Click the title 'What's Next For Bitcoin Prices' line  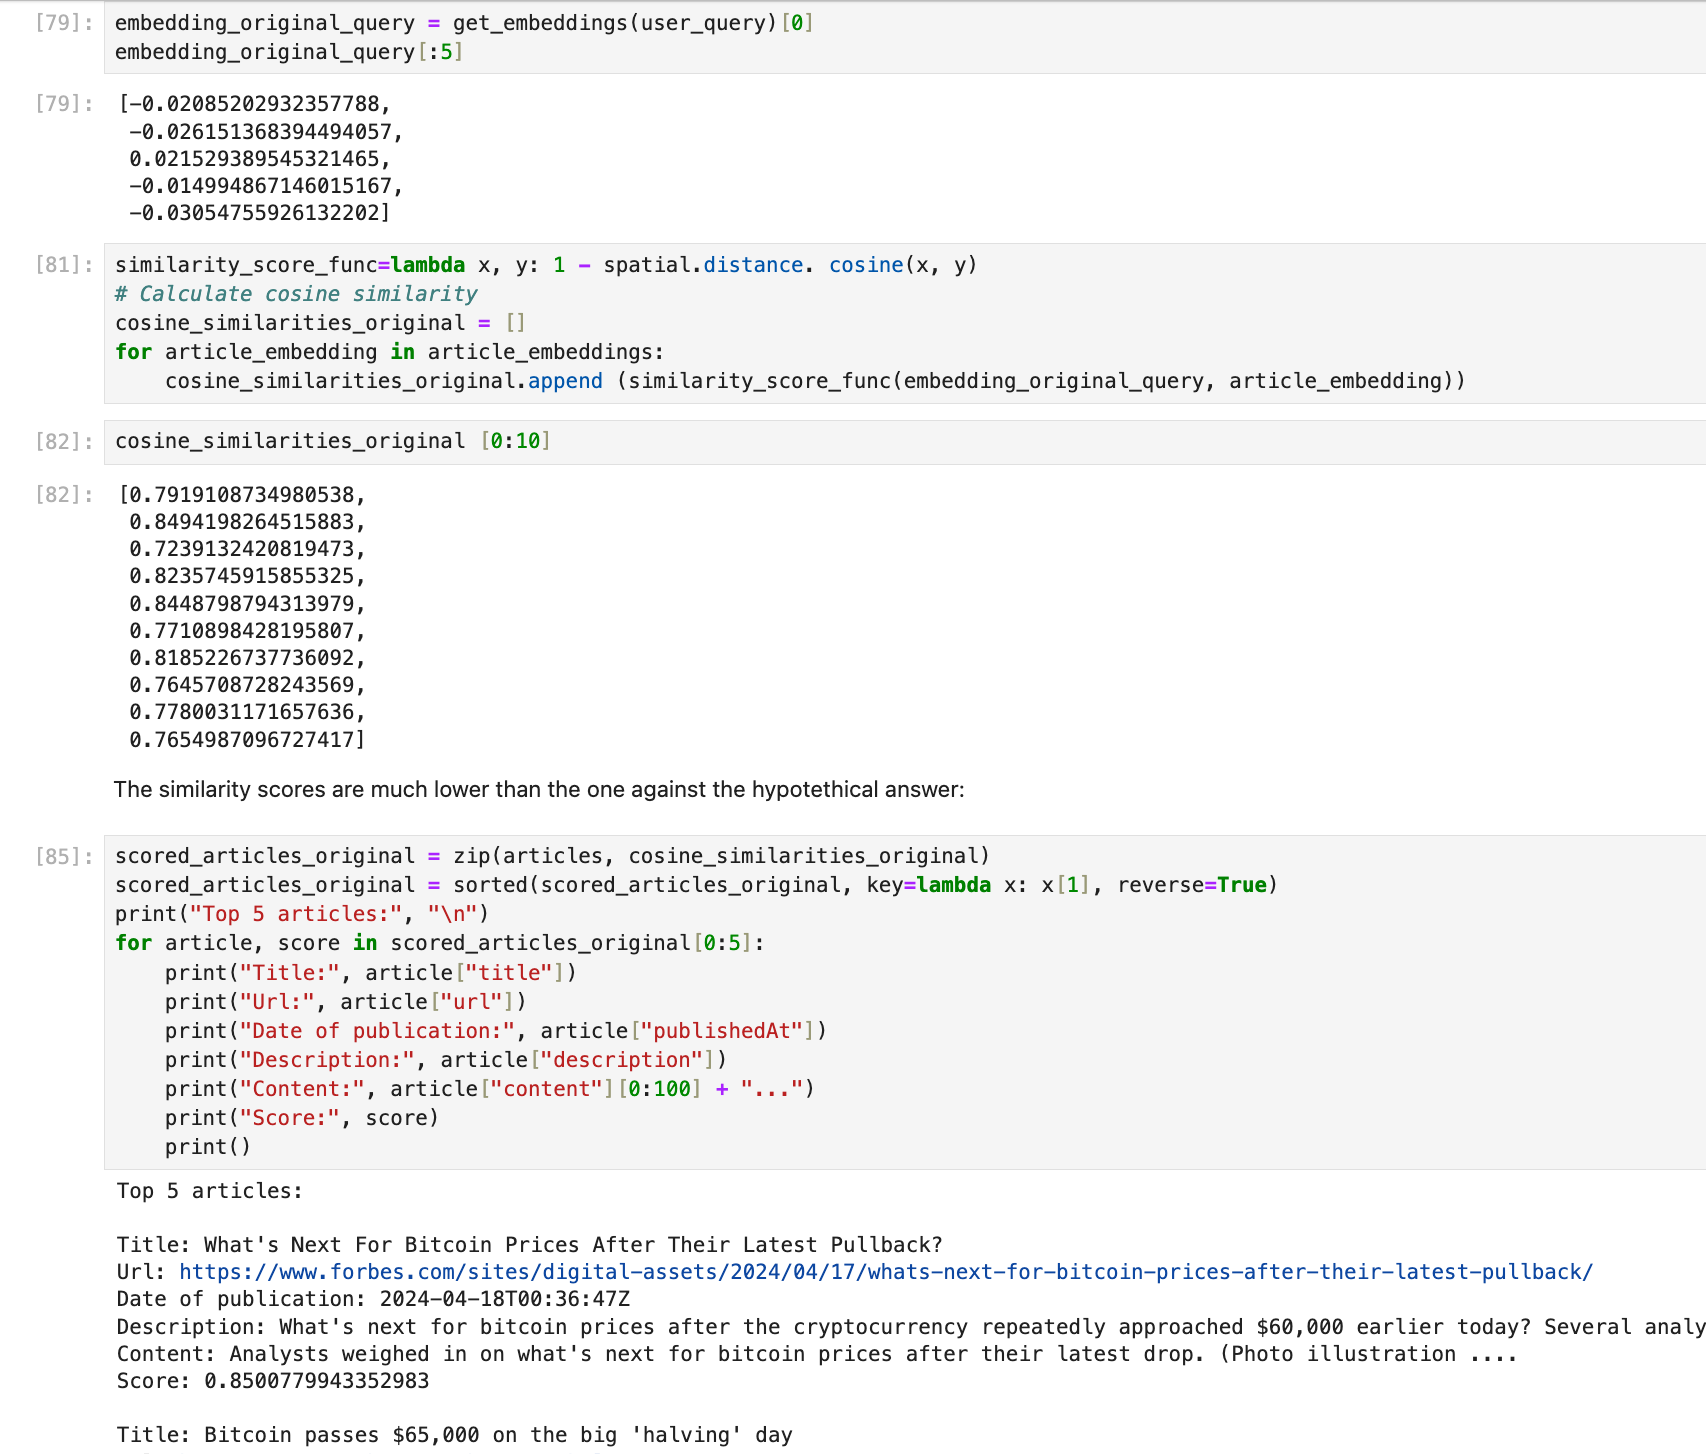[529, 1245]
